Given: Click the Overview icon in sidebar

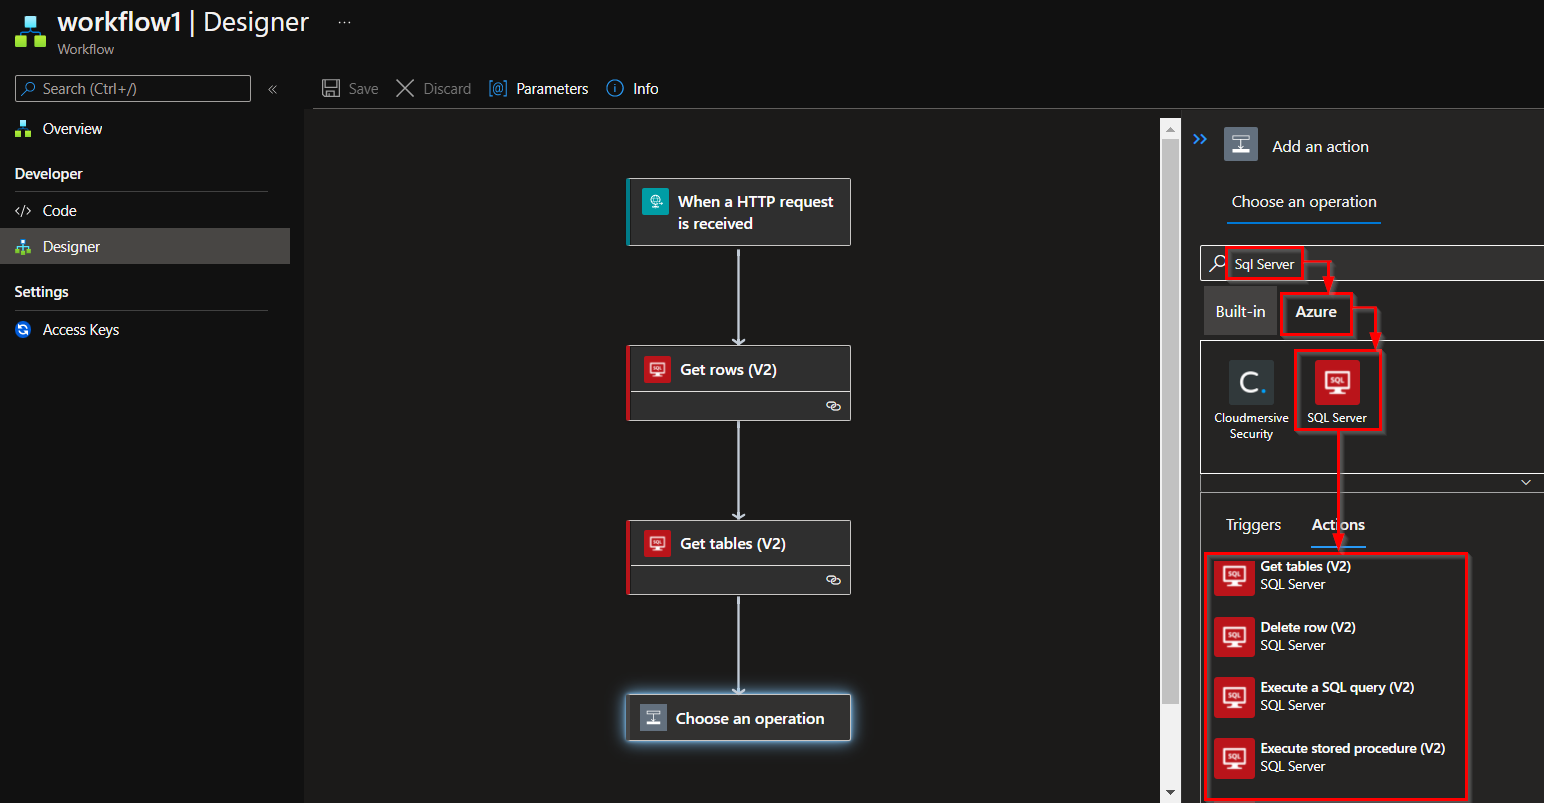Looking at the screenshot, I should pyautogui.click(x=23, y=129).
